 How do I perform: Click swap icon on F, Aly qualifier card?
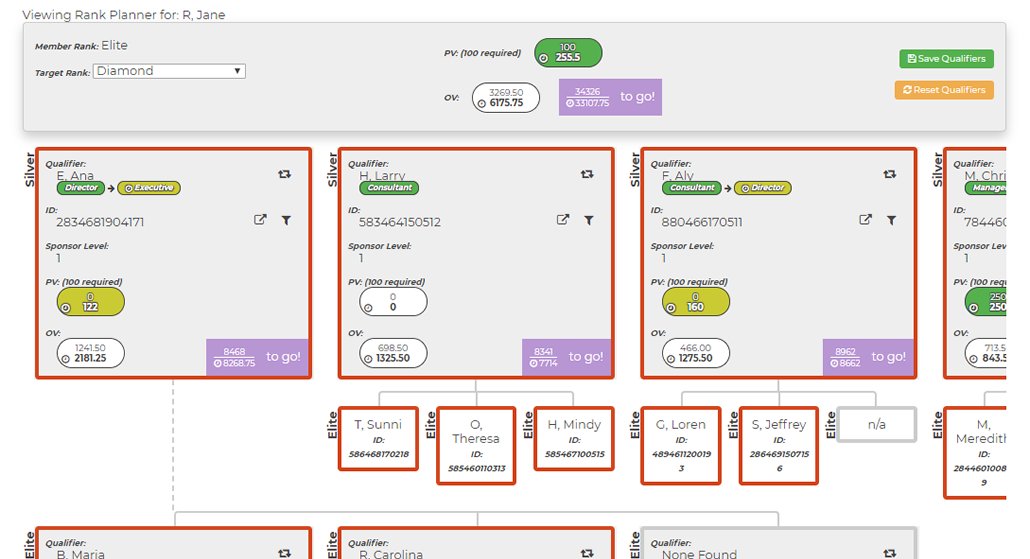point(890,174)
